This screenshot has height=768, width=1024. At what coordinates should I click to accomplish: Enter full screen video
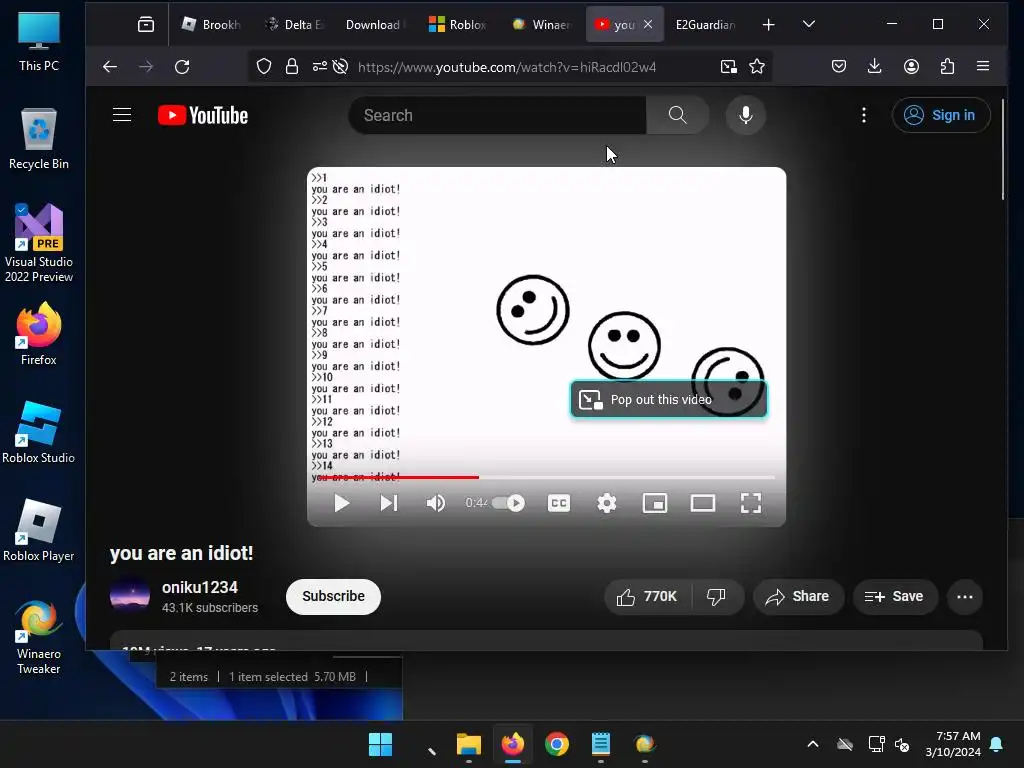750,503
